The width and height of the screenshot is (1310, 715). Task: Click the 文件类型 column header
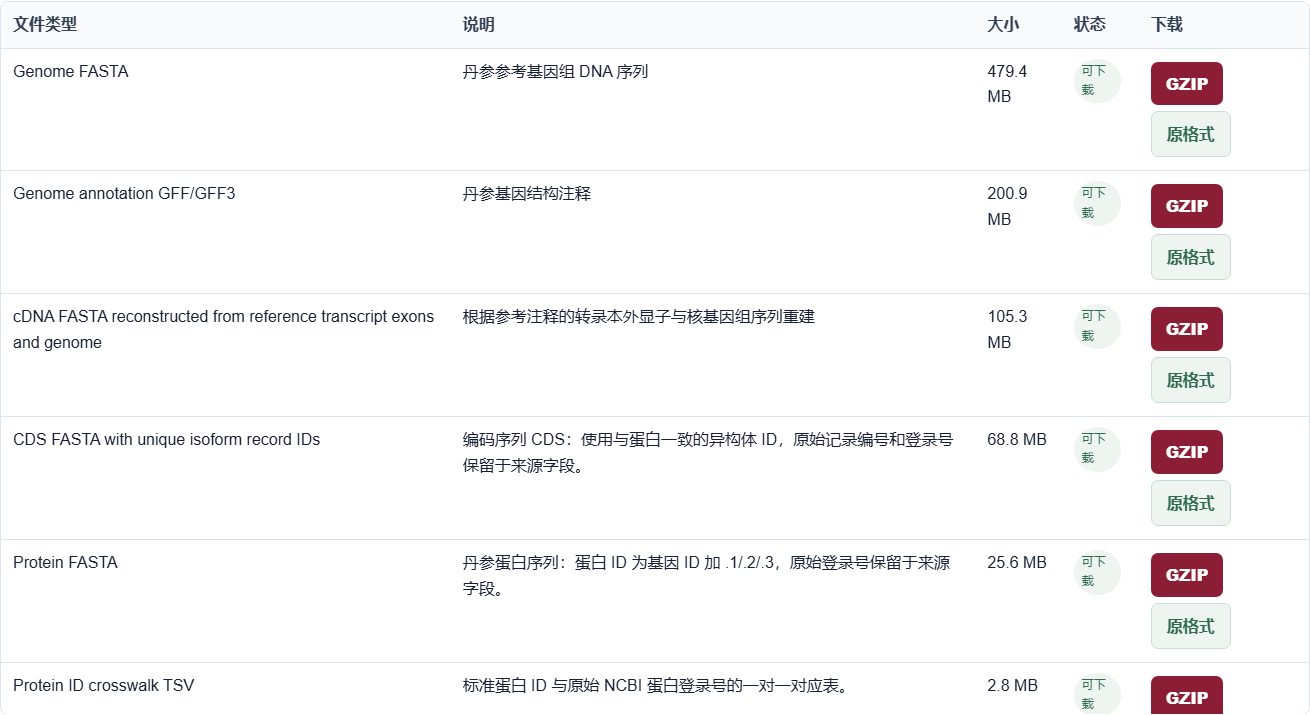(45, 24)
